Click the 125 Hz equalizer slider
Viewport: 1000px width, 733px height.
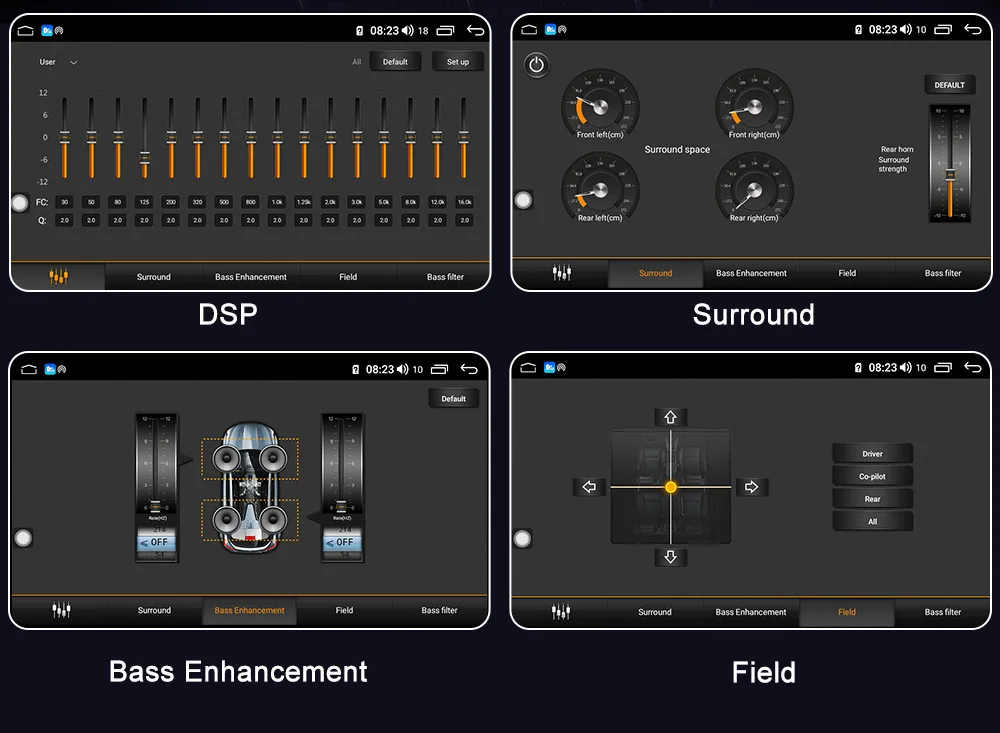145,138
